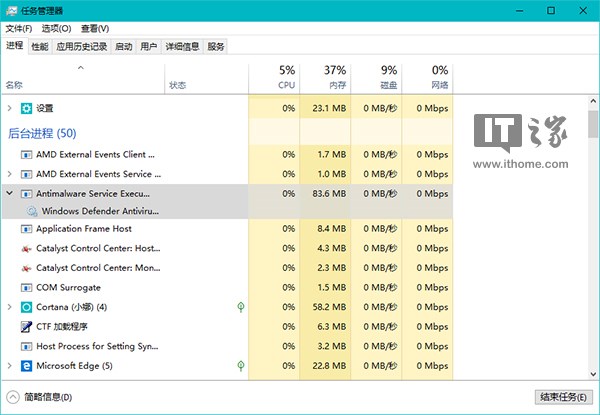Image resolution: width=600 pixels, height=415 pixels.
Task: Expand the 设置 process group
Action: [10, 108]
